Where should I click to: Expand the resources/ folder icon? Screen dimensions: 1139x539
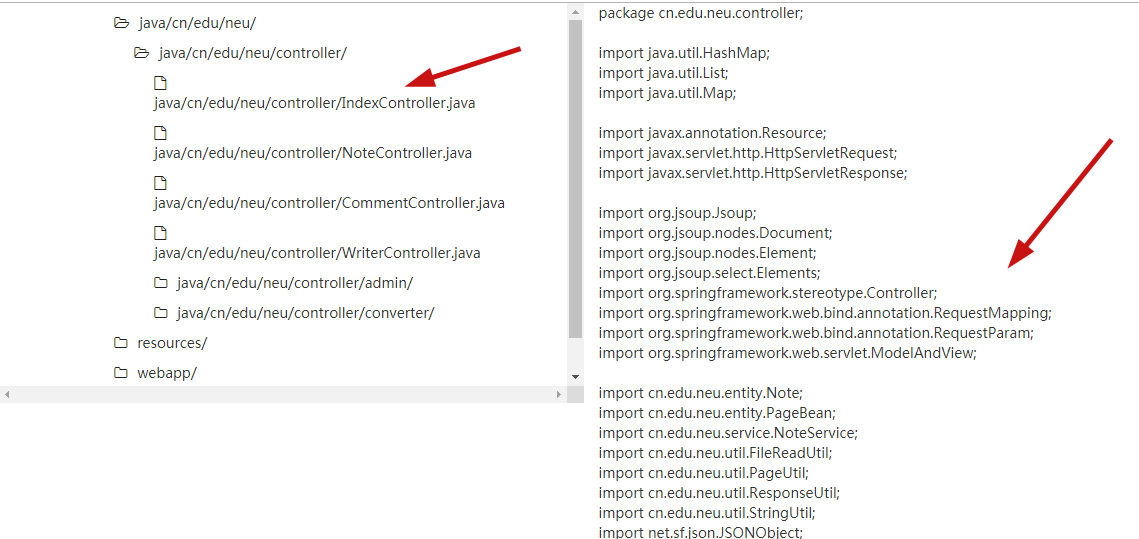(x=121, y=343)
